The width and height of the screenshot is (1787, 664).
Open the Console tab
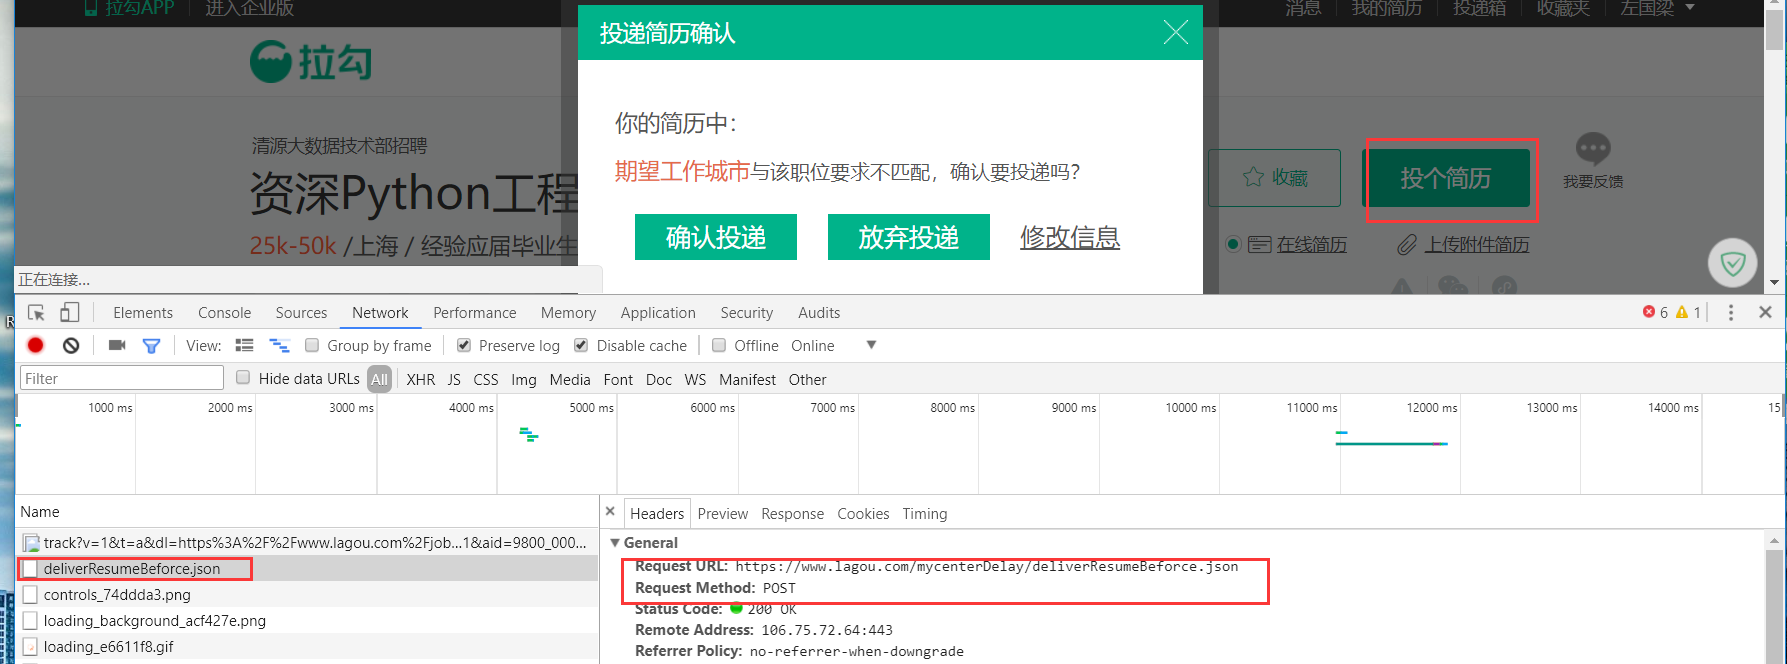(224, 313)
